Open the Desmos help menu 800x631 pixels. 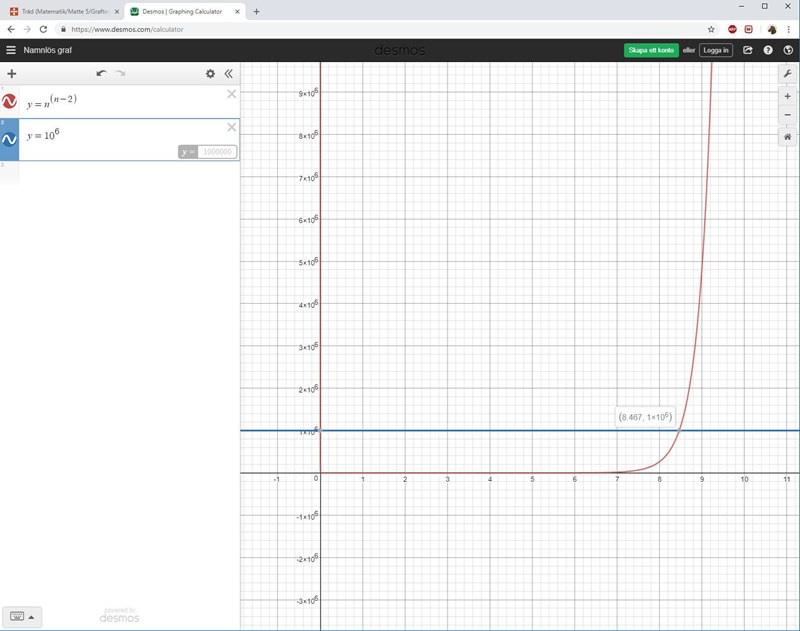click(768, 50)
